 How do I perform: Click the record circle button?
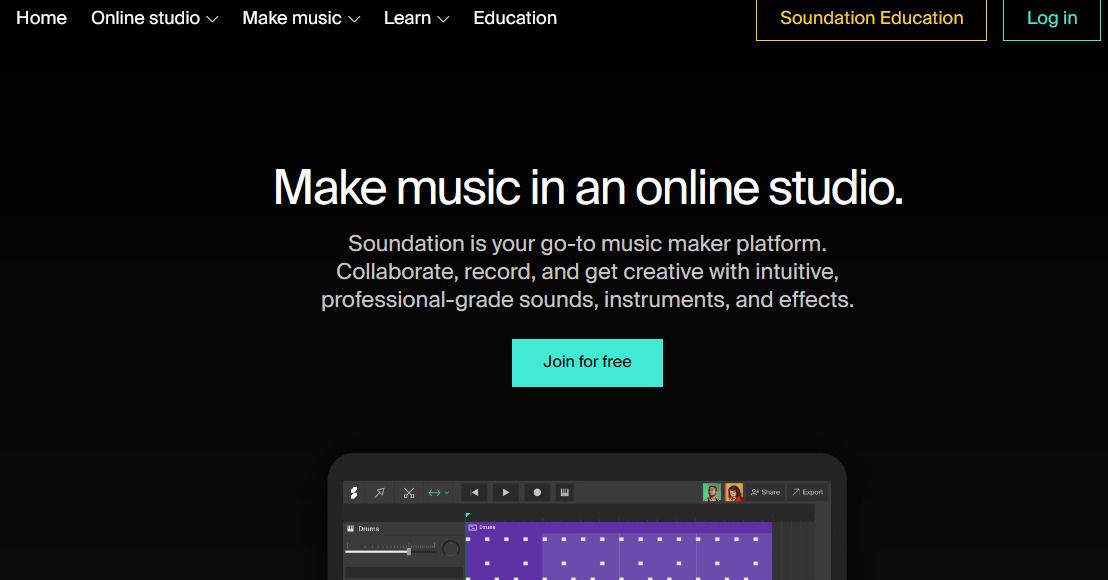[537, 492]
